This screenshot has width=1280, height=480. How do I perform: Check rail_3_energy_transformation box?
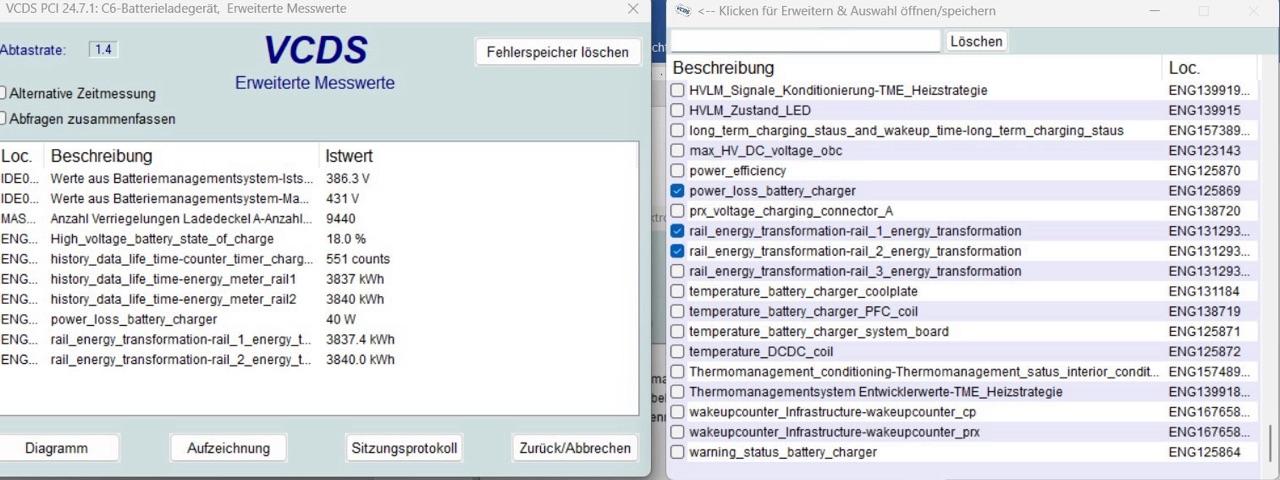pyautogui.click(x=678, y=271)
